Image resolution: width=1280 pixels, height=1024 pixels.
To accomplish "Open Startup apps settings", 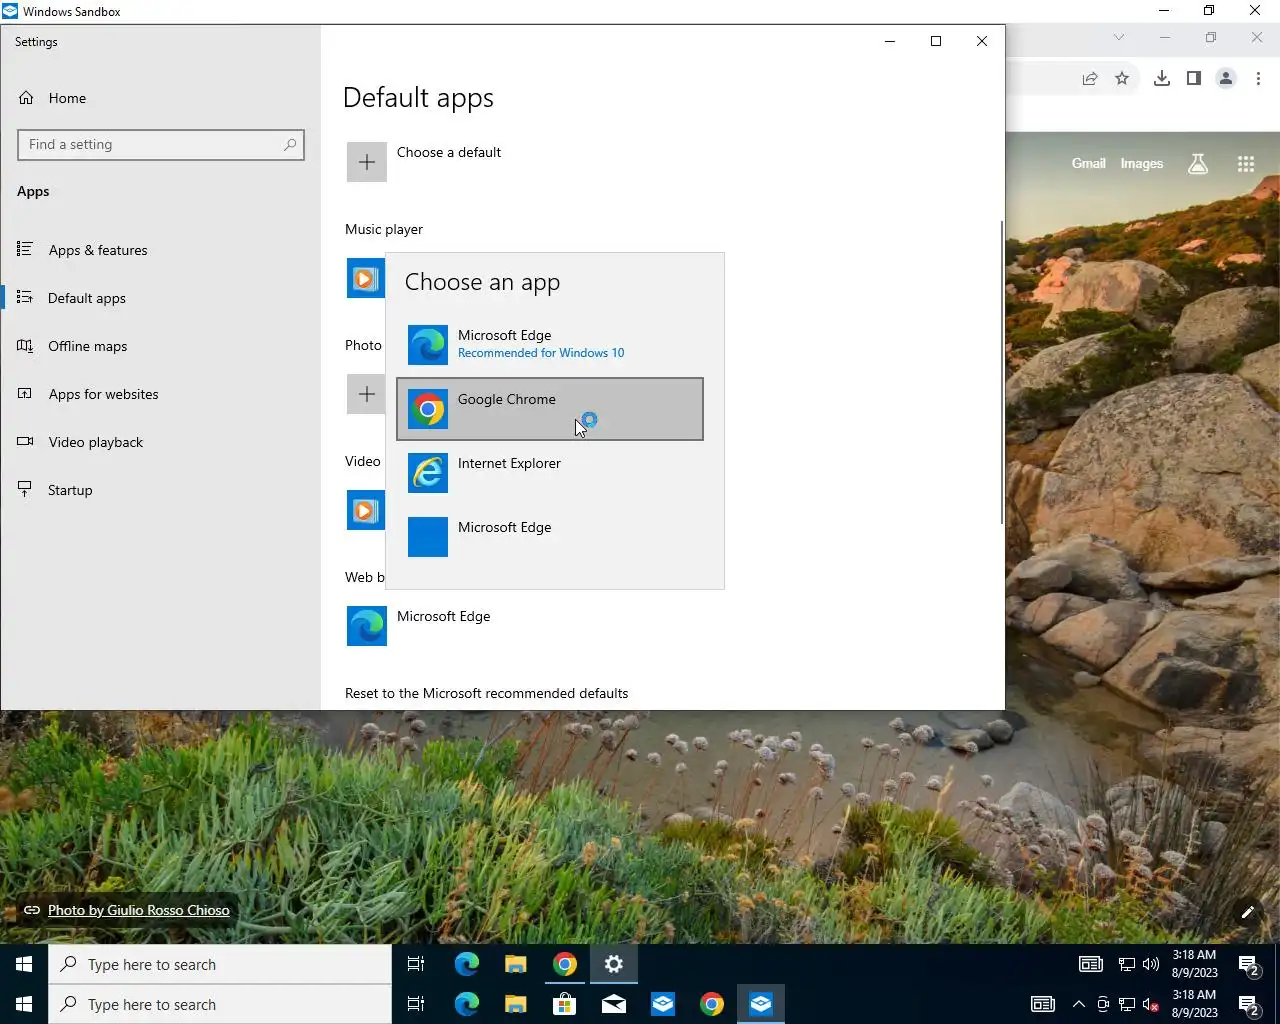I will tap(160, 490).
